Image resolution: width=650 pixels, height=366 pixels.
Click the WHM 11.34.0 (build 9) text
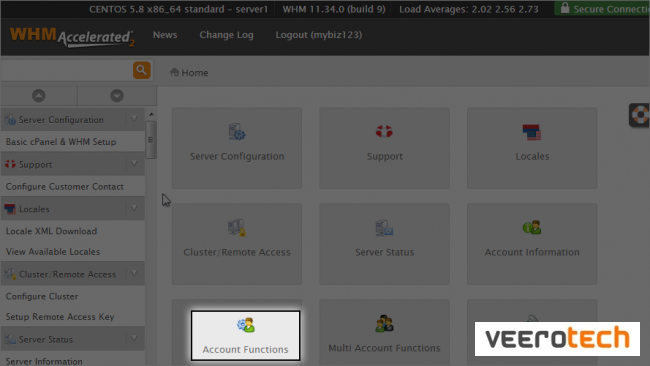point(334,9)
